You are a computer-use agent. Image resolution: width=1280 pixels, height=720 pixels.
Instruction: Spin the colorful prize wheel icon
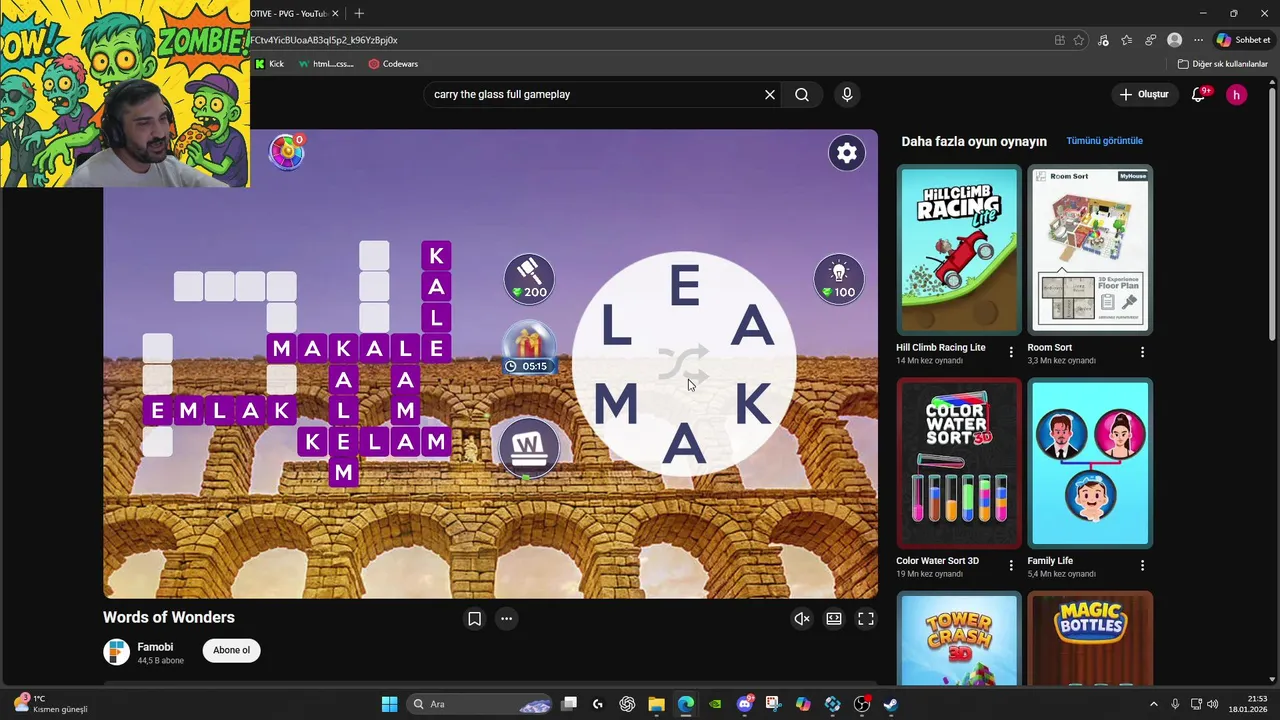(287, 152)
